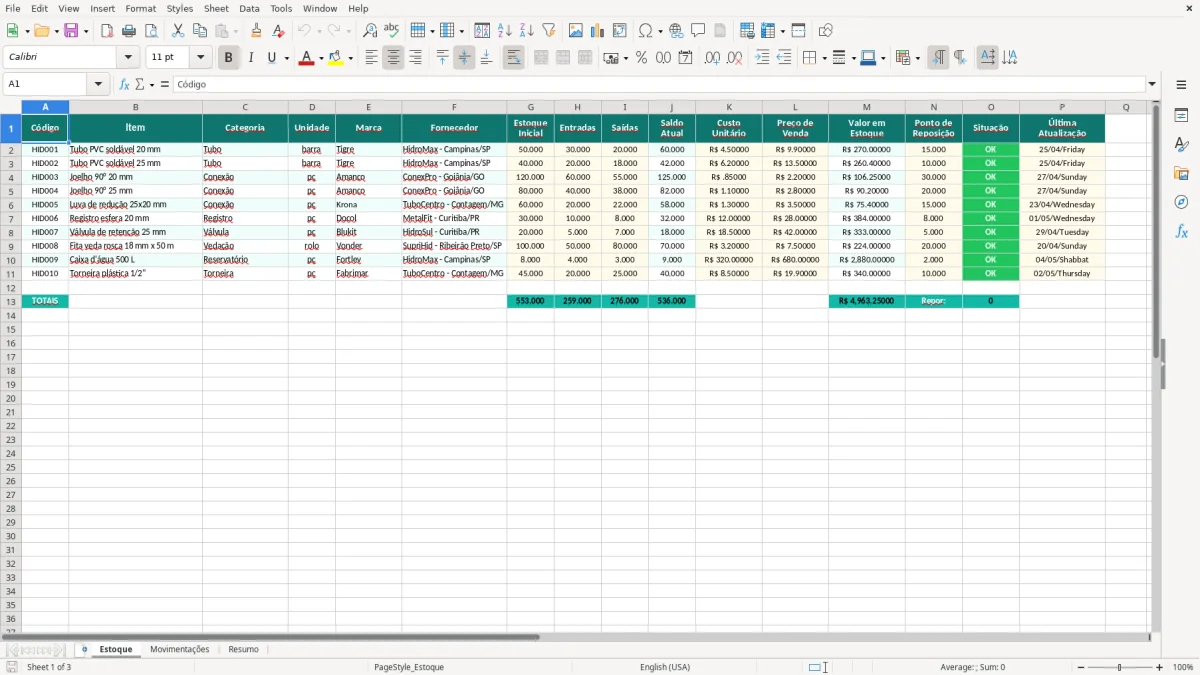Click the Add Decimal Place icon
1200x675 pixels.
[x=712, y=58]
